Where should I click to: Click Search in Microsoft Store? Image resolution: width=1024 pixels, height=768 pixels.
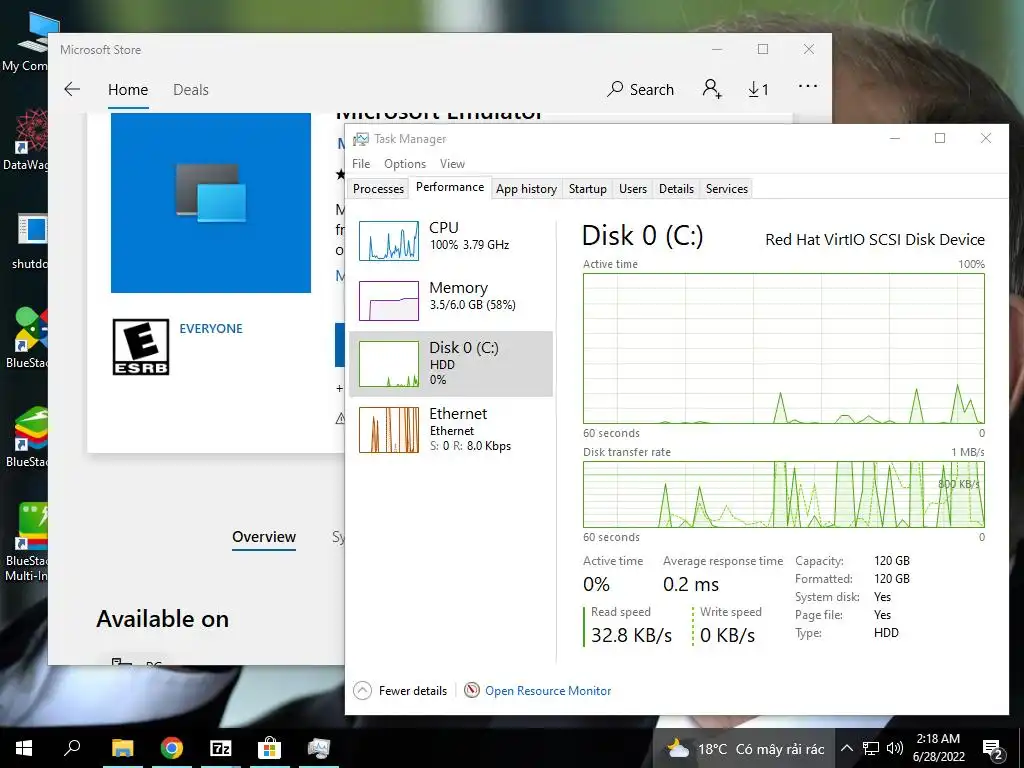pyautogui.click(x=640, y=89)
